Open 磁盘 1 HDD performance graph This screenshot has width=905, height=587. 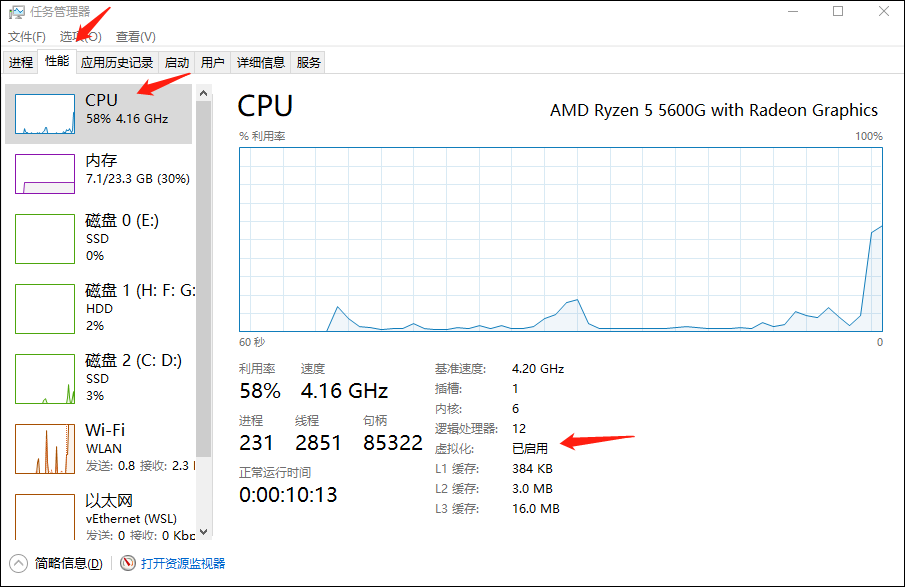45,309
